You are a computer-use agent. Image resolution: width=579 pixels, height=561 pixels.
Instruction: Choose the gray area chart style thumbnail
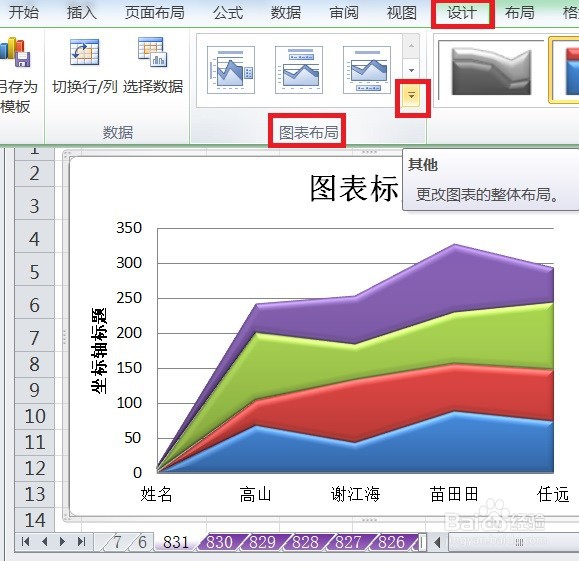pyautogui.click(x=491, y=71)
